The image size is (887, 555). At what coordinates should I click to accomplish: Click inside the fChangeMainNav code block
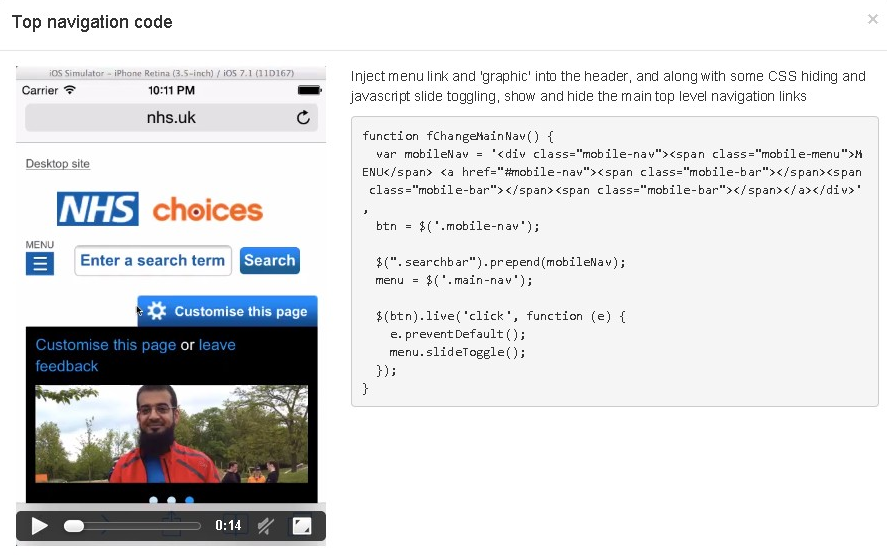(x=614, y=262)
